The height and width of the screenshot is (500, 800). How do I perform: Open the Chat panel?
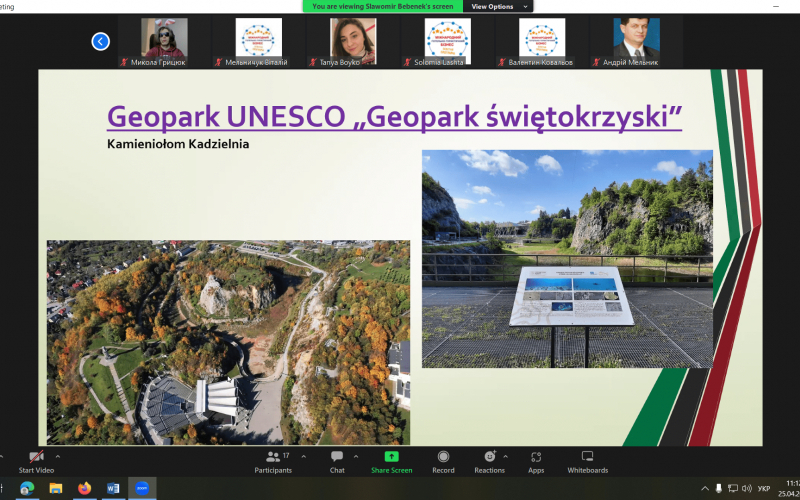(x=337, y=461)
